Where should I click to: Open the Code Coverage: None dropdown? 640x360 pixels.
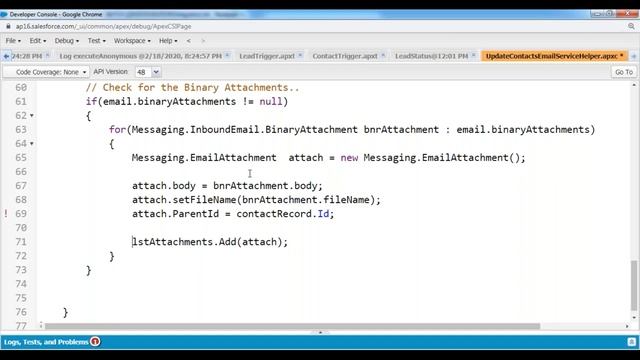point(46,72)
